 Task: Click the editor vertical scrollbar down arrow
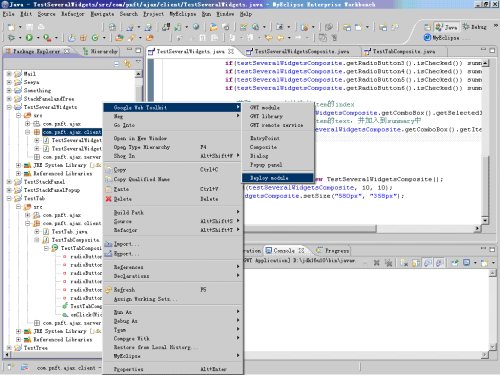[485, 220]
